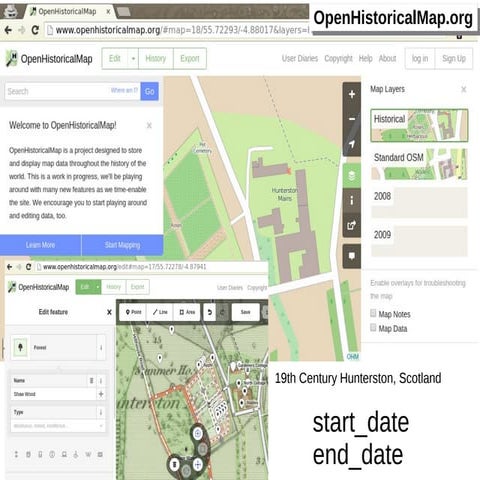The image size is (480, 480).
Task: Select the Point tool in the editor
Action: pos(133,312)
